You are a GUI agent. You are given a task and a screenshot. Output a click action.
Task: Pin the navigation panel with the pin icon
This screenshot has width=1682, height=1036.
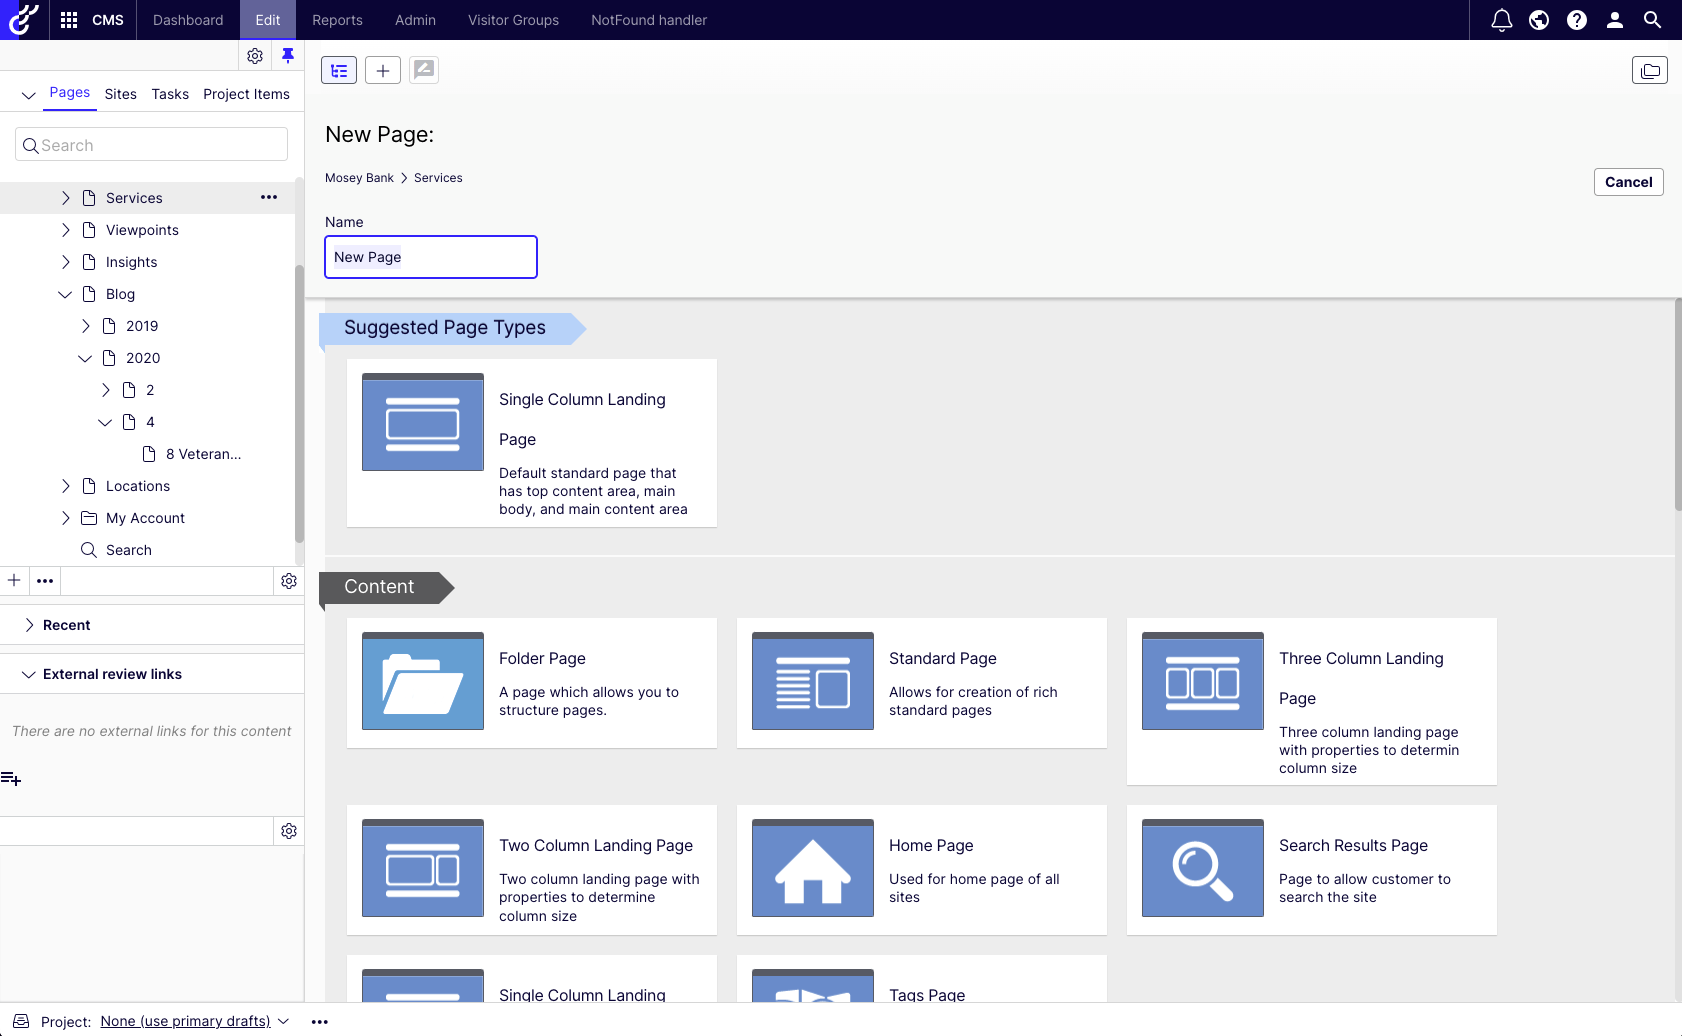(288, 56)
